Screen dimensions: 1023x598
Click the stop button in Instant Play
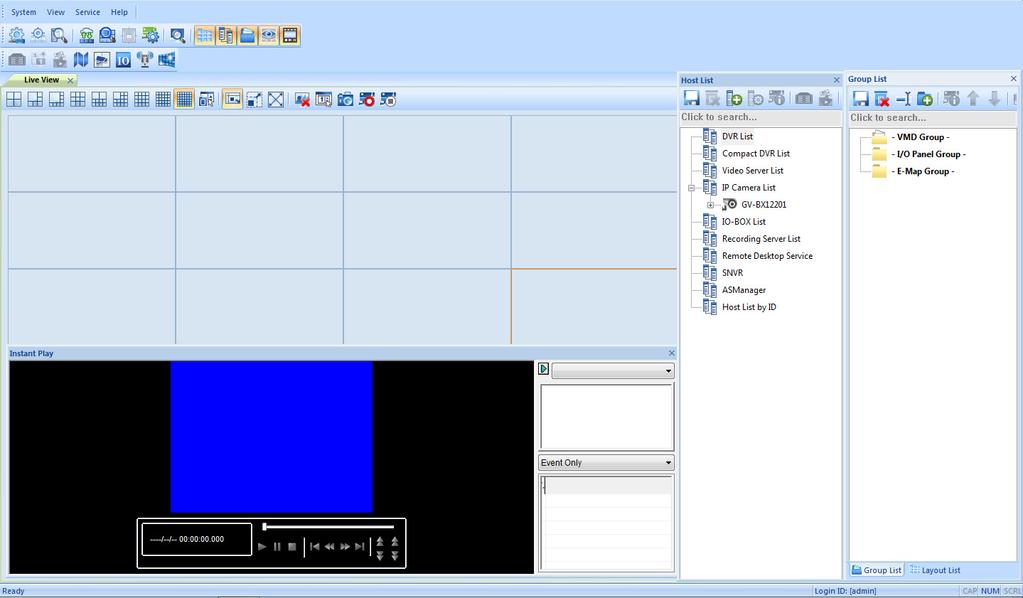[292, 546]
